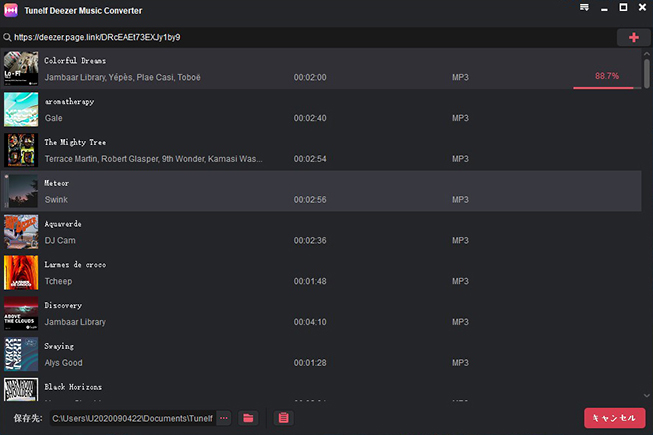Click the save path field
The height and width of the screenshot is (435, 653).
pos(133,418)
